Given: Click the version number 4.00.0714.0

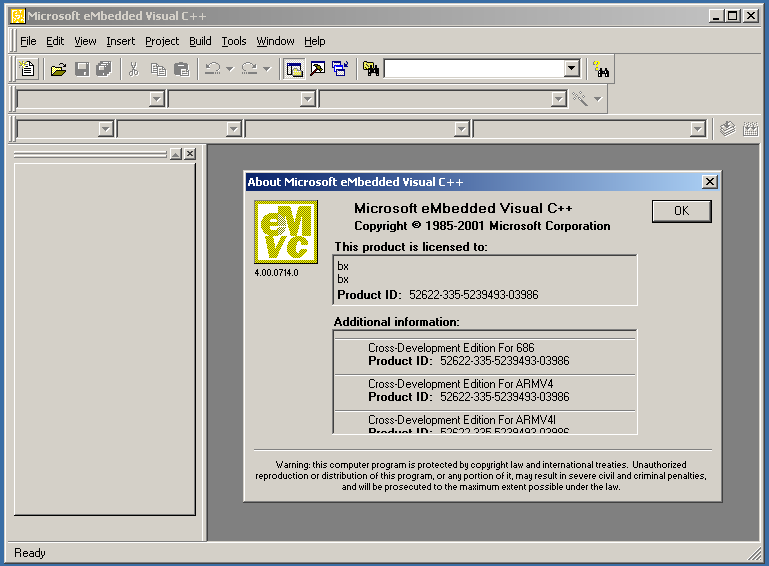Looking at the screenshot, I should (x=276, y=273).
